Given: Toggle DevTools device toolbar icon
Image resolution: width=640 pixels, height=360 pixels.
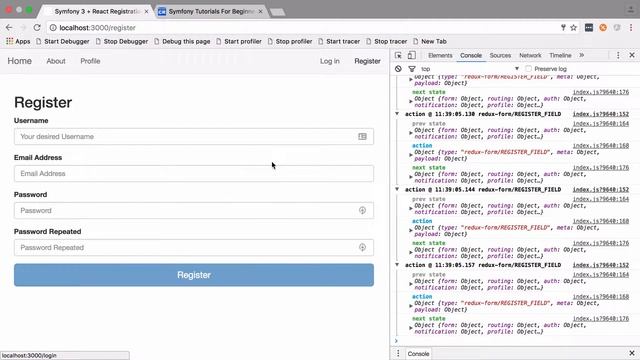Looking at the screenshot, I should point(411,55).
